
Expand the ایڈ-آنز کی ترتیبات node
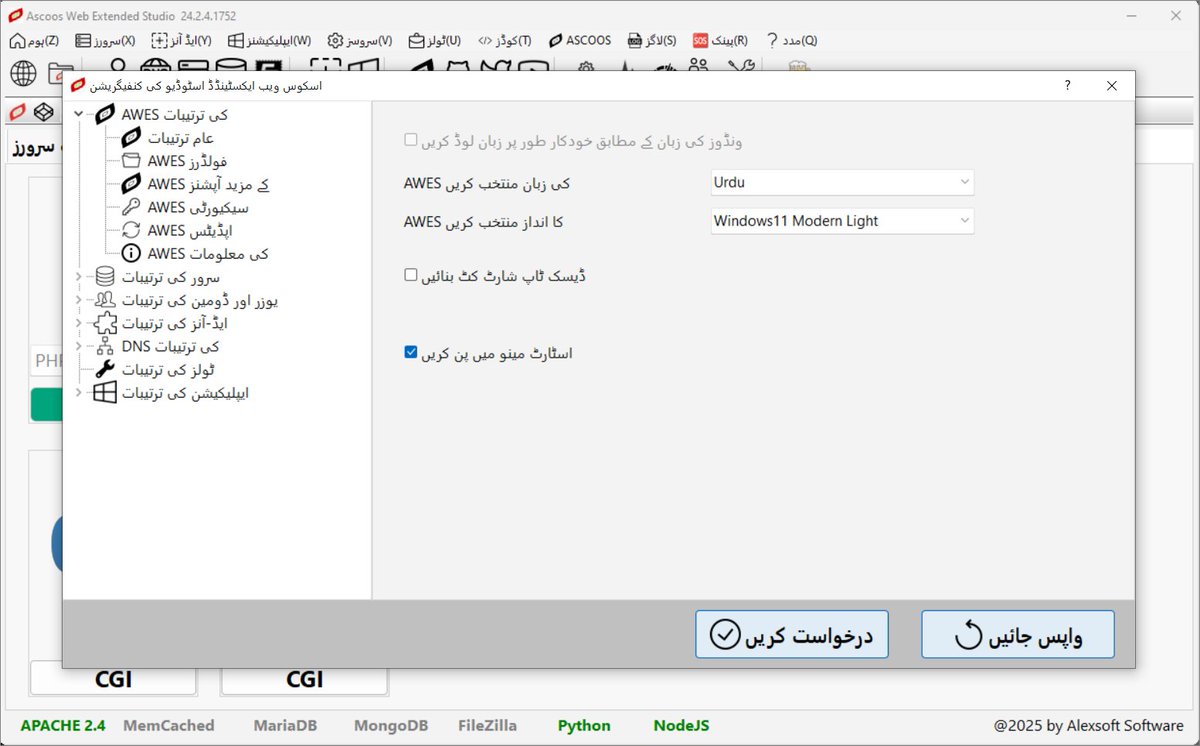pyautogui.click(x=78, y=323)
